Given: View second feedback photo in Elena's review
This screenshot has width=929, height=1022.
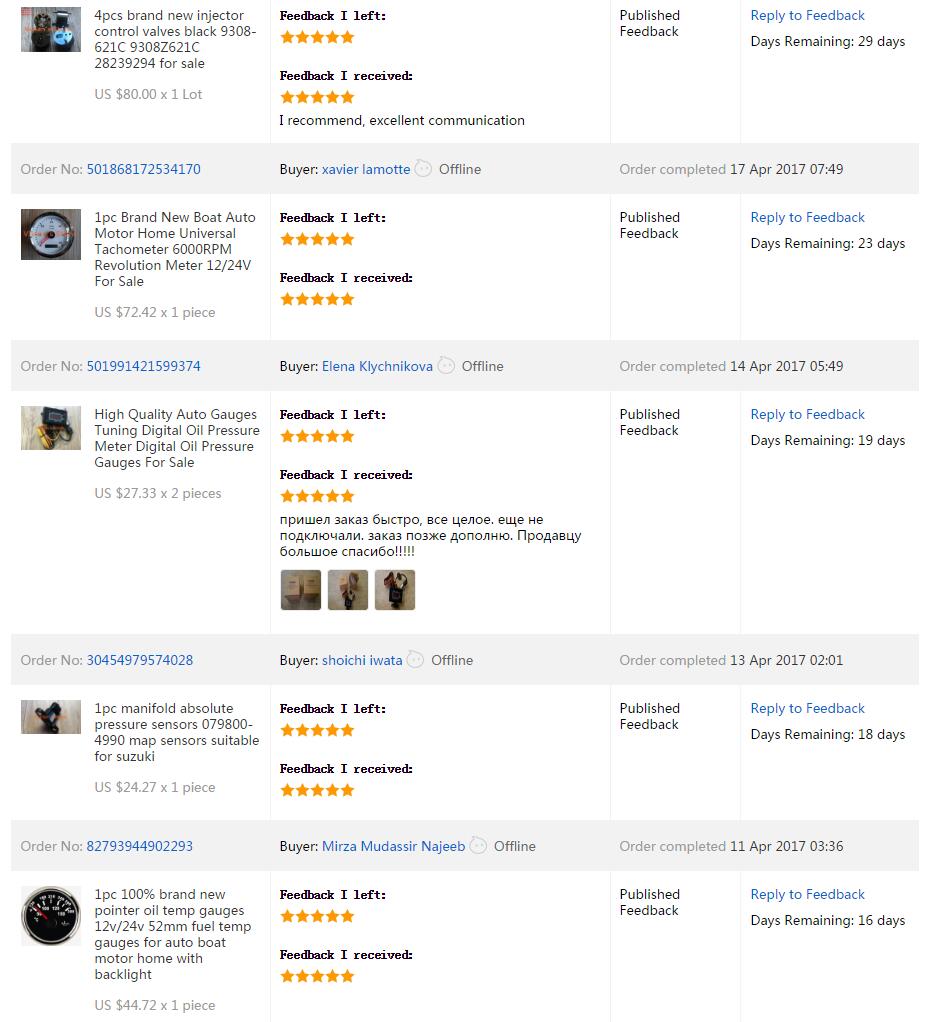Looking at the screenshot, I should tap(348, 590).
